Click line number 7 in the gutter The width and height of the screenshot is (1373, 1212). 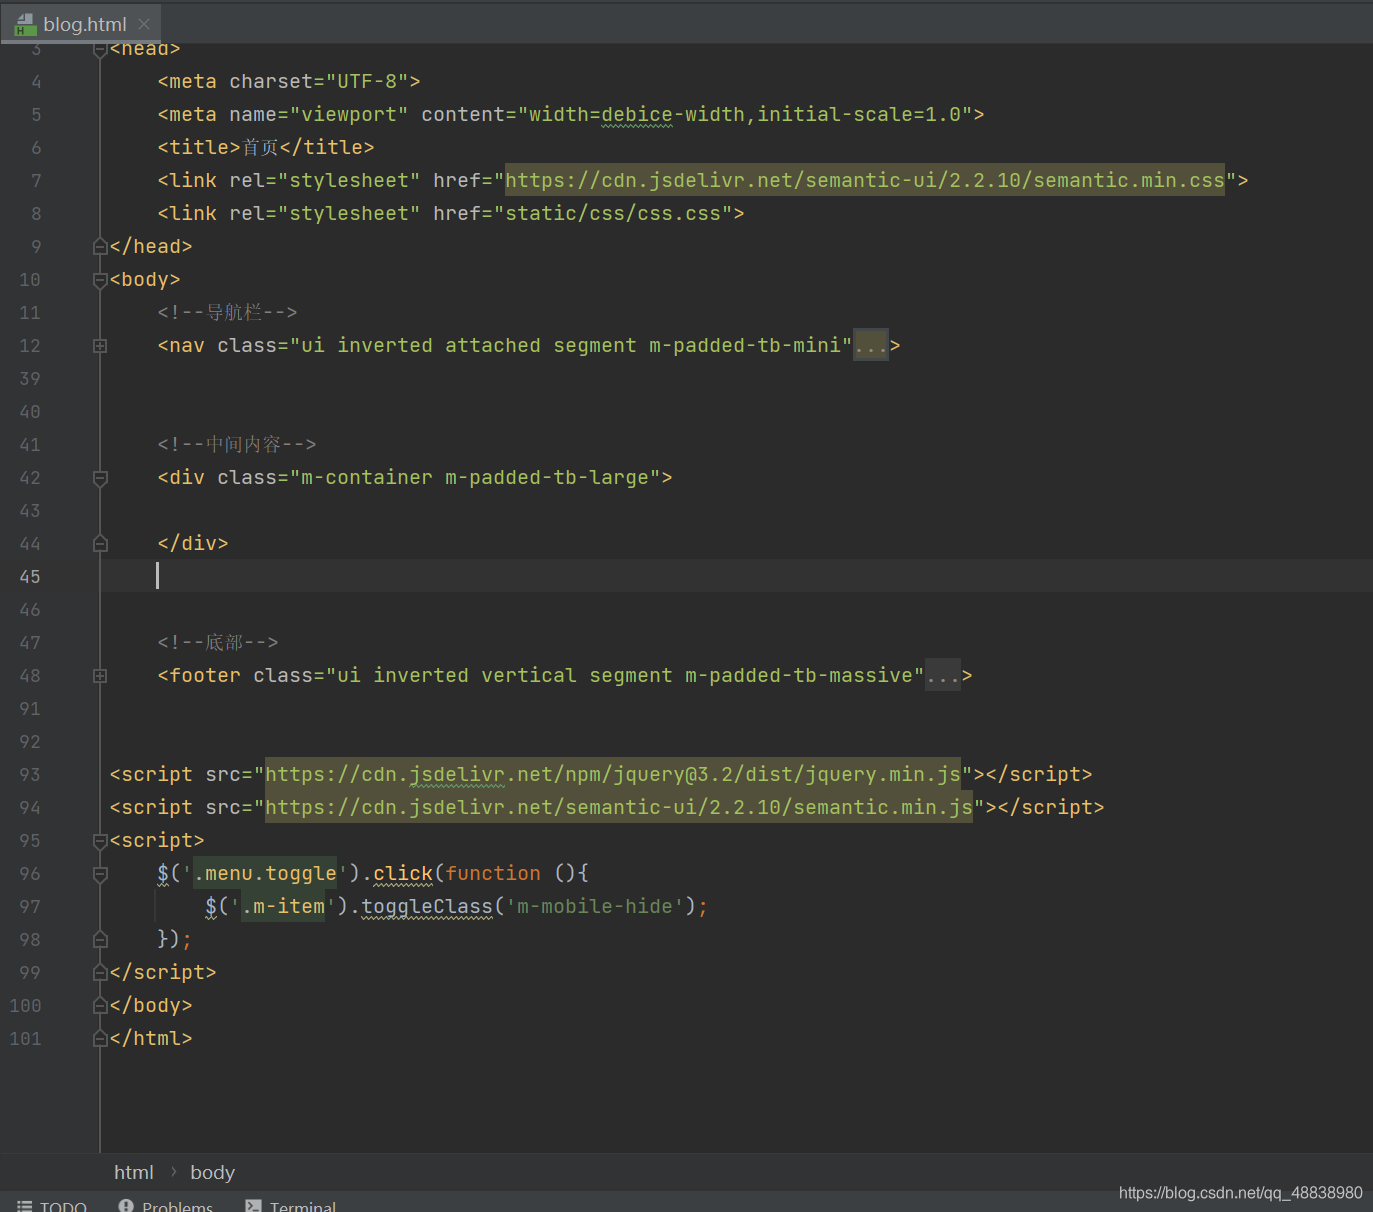[36, 181]
